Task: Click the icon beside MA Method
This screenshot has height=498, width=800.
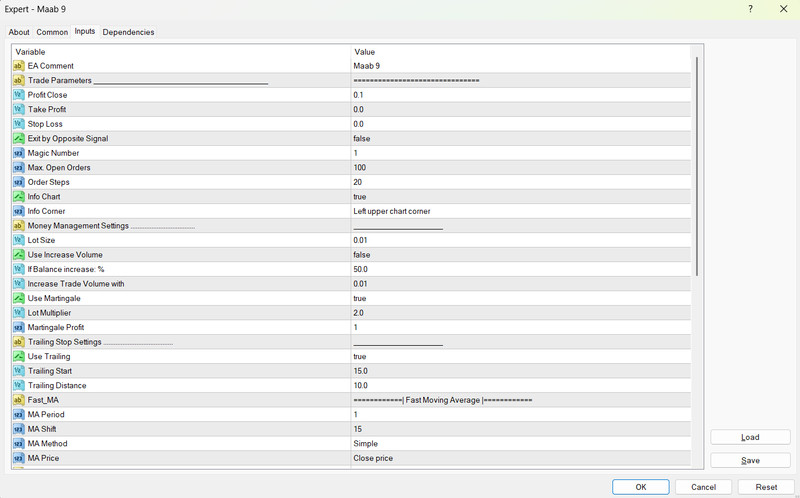Action: (x=18, y=444)
